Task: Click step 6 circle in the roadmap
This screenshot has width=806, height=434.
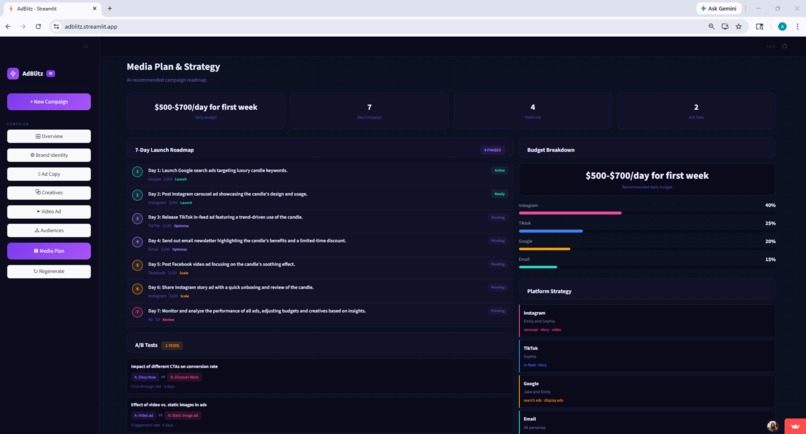Action: (x=137, y=288)
